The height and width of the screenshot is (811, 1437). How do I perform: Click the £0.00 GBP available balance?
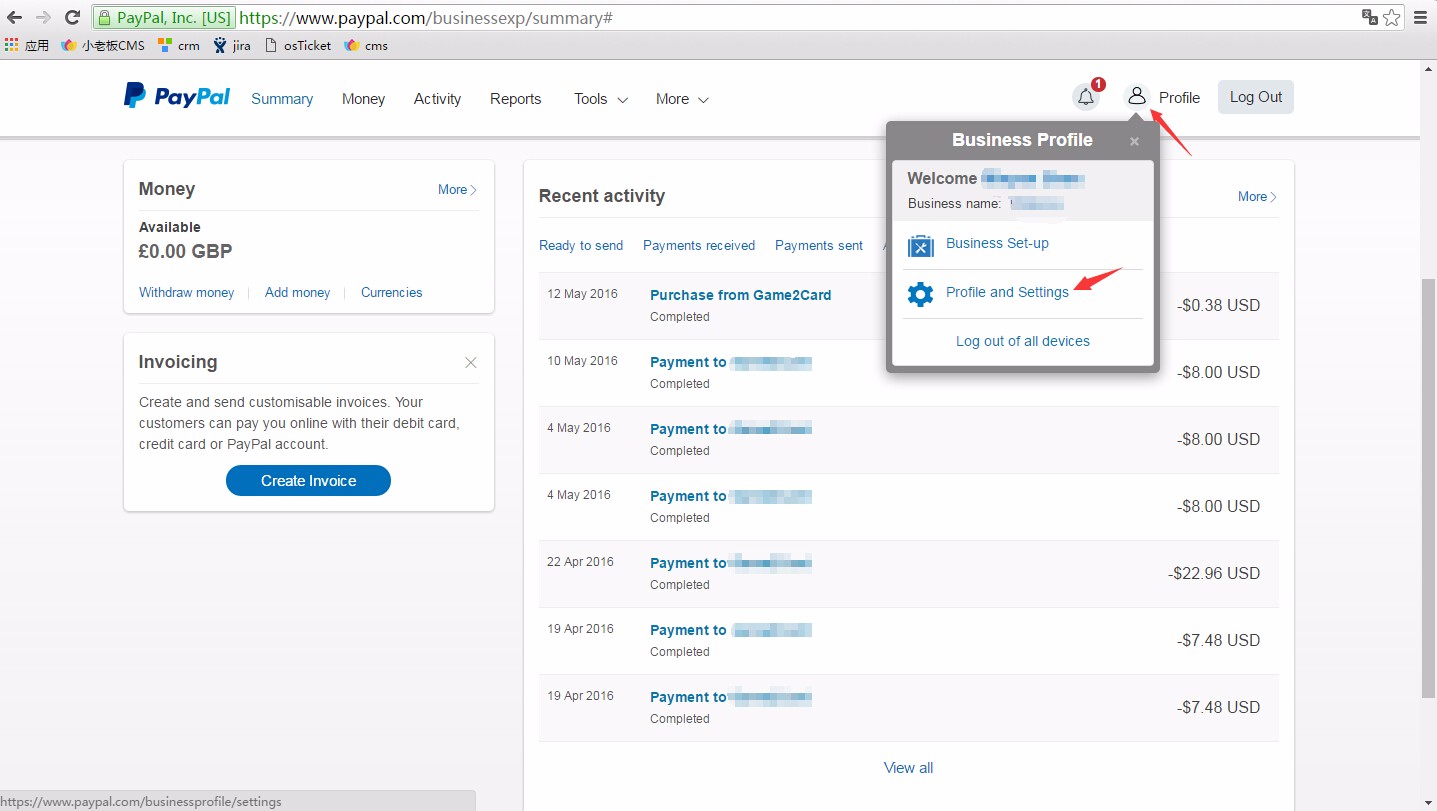click(x=186, y=251)
